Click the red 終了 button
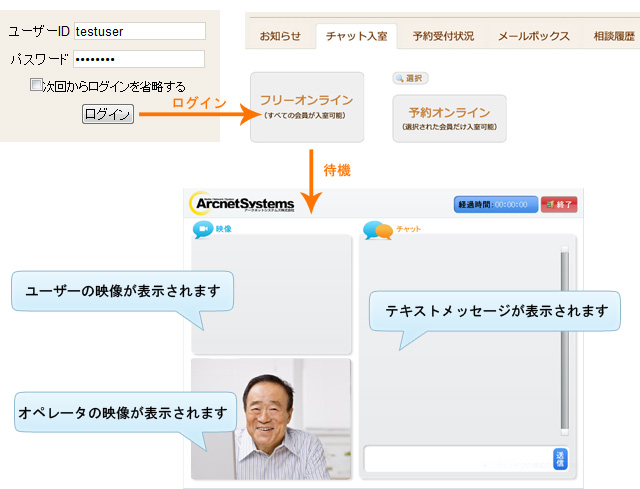Image resolution: width=640 pixels, height=489 pixels. [559, 204]
